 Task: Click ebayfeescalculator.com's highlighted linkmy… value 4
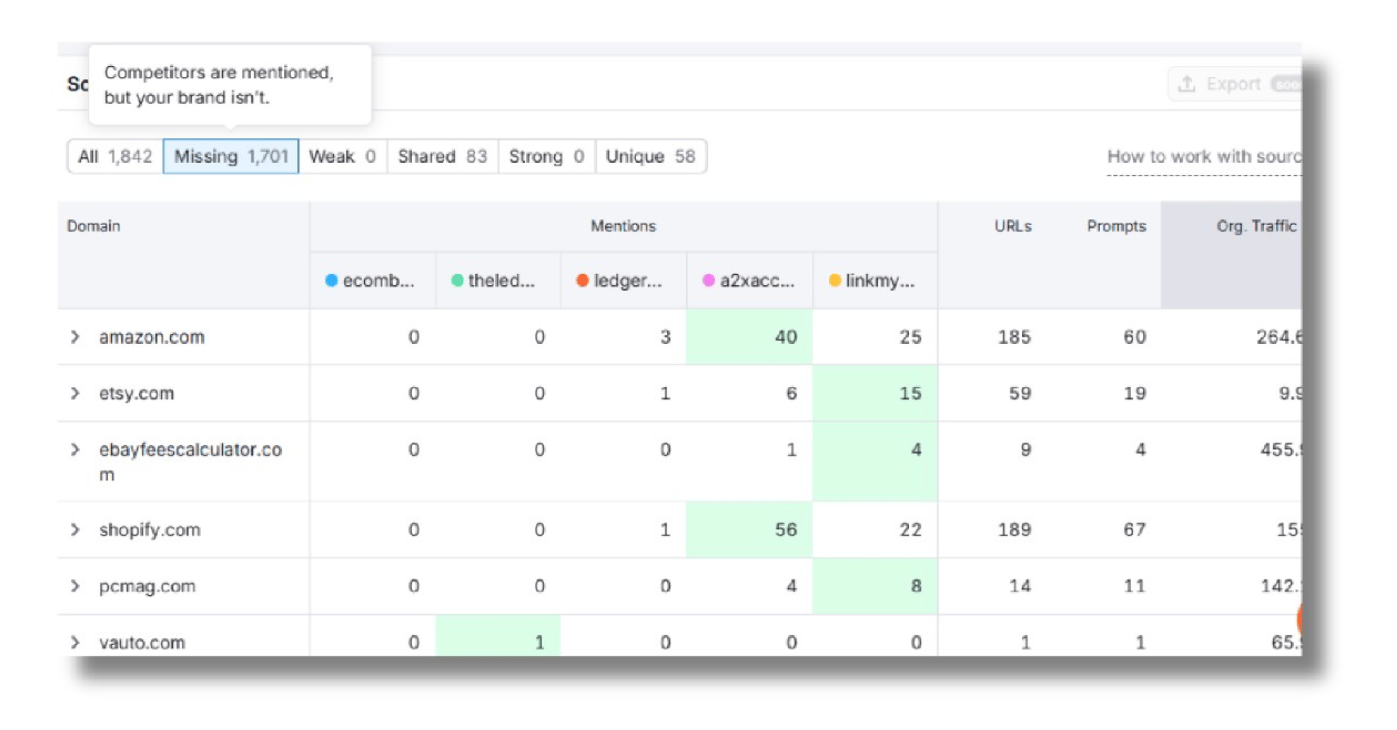pyautogui.click(x=916, y=450)
